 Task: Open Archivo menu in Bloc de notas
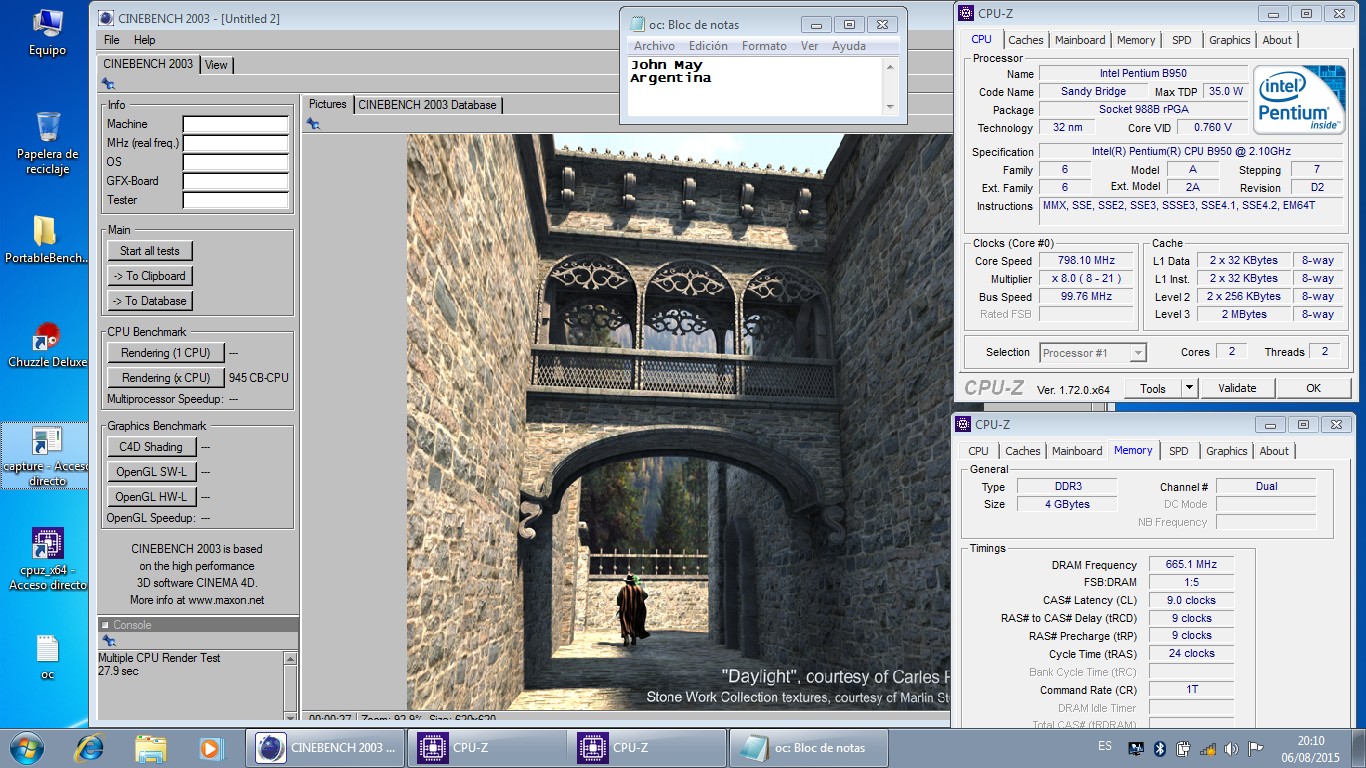(x=654, y=46)
